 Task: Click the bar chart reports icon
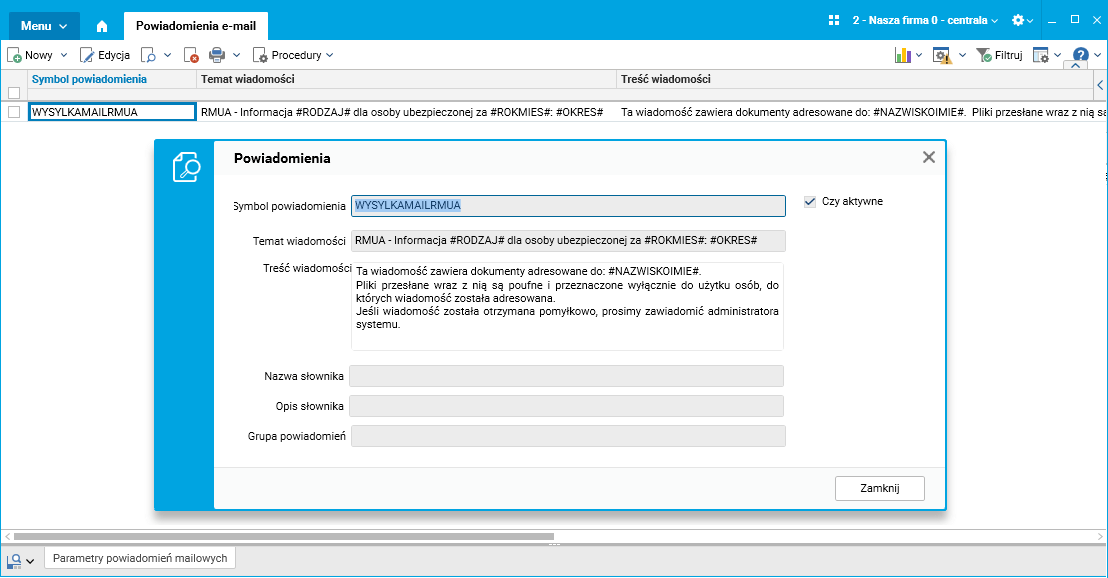point(902,55)
